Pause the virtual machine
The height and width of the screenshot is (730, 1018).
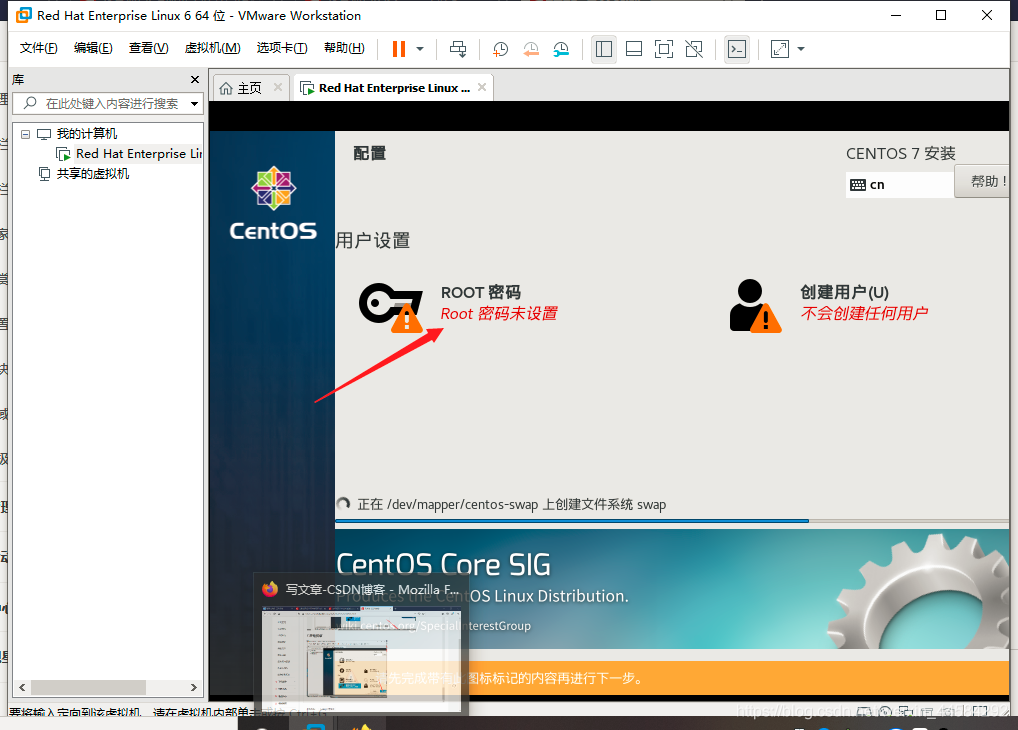(x=399, y=49)
